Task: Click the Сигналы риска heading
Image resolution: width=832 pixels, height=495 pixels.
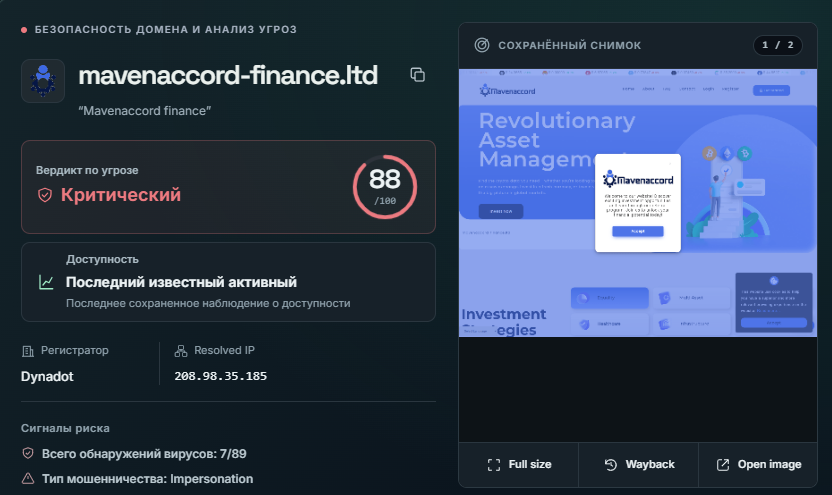Action: (x=65, y=428)
